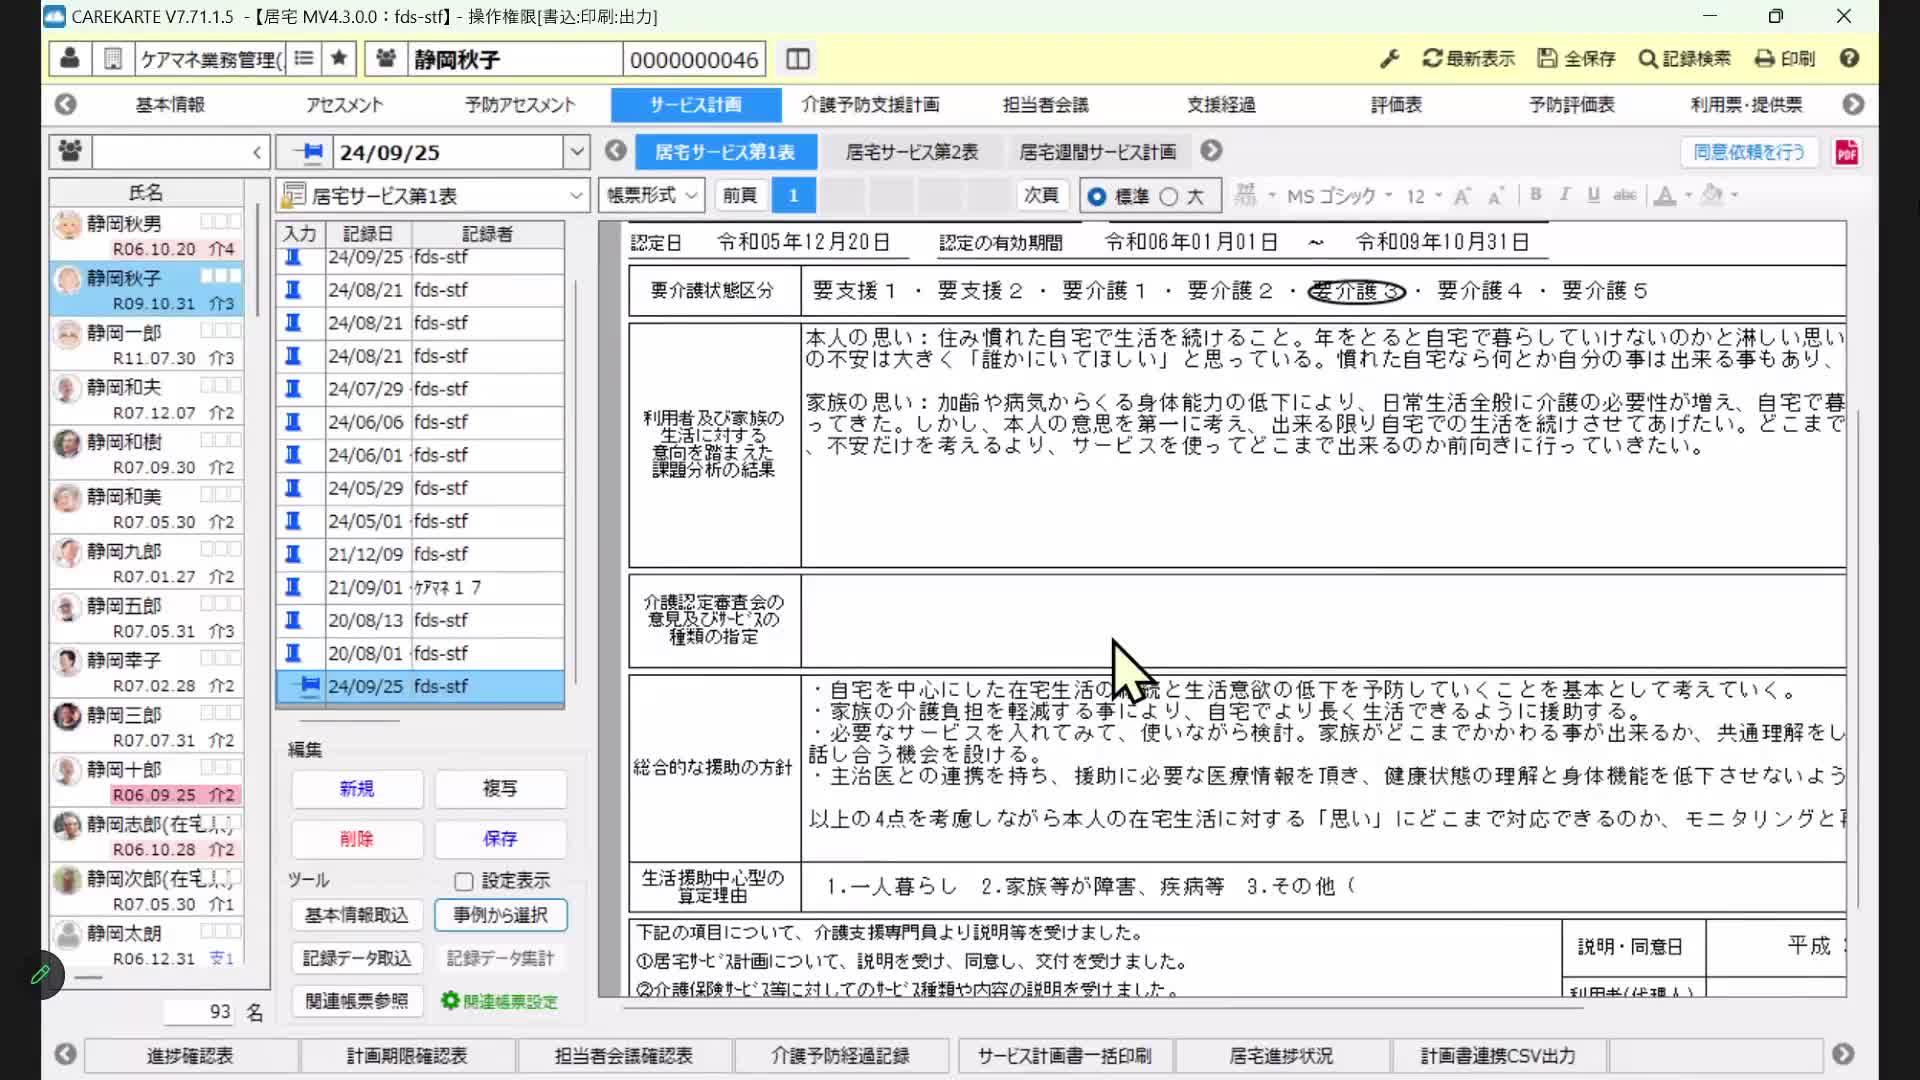Open the MS ゴシック font dropdown
Image resolution: width=1920 pixels, height=1080 pixels.
[1388, 196]
